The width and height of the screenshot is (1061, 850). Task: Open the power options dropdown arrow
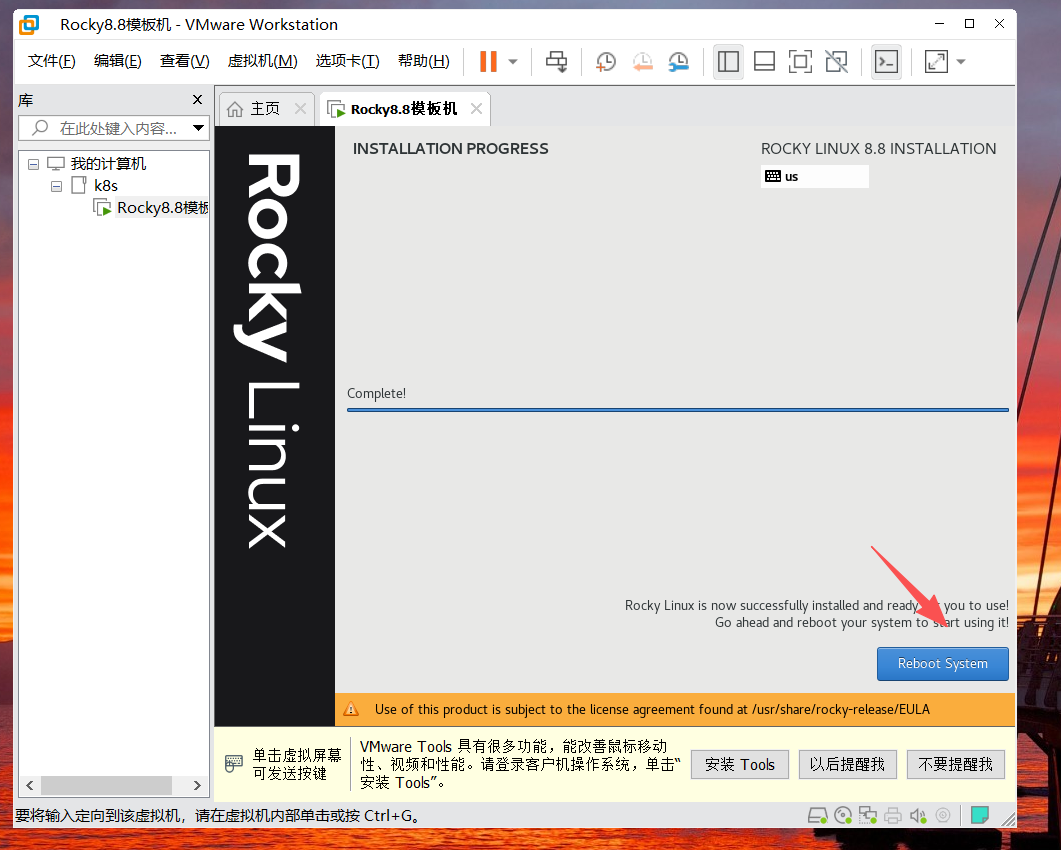click(513, 62)
